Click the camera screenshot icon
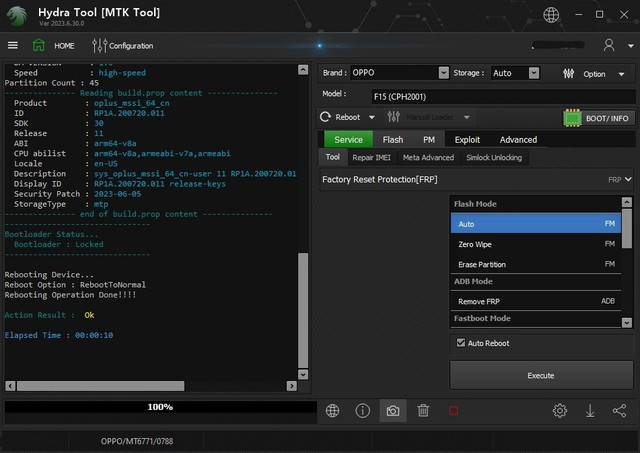The height and width of the screenshot is (453, 640). [x=393, y=411]
